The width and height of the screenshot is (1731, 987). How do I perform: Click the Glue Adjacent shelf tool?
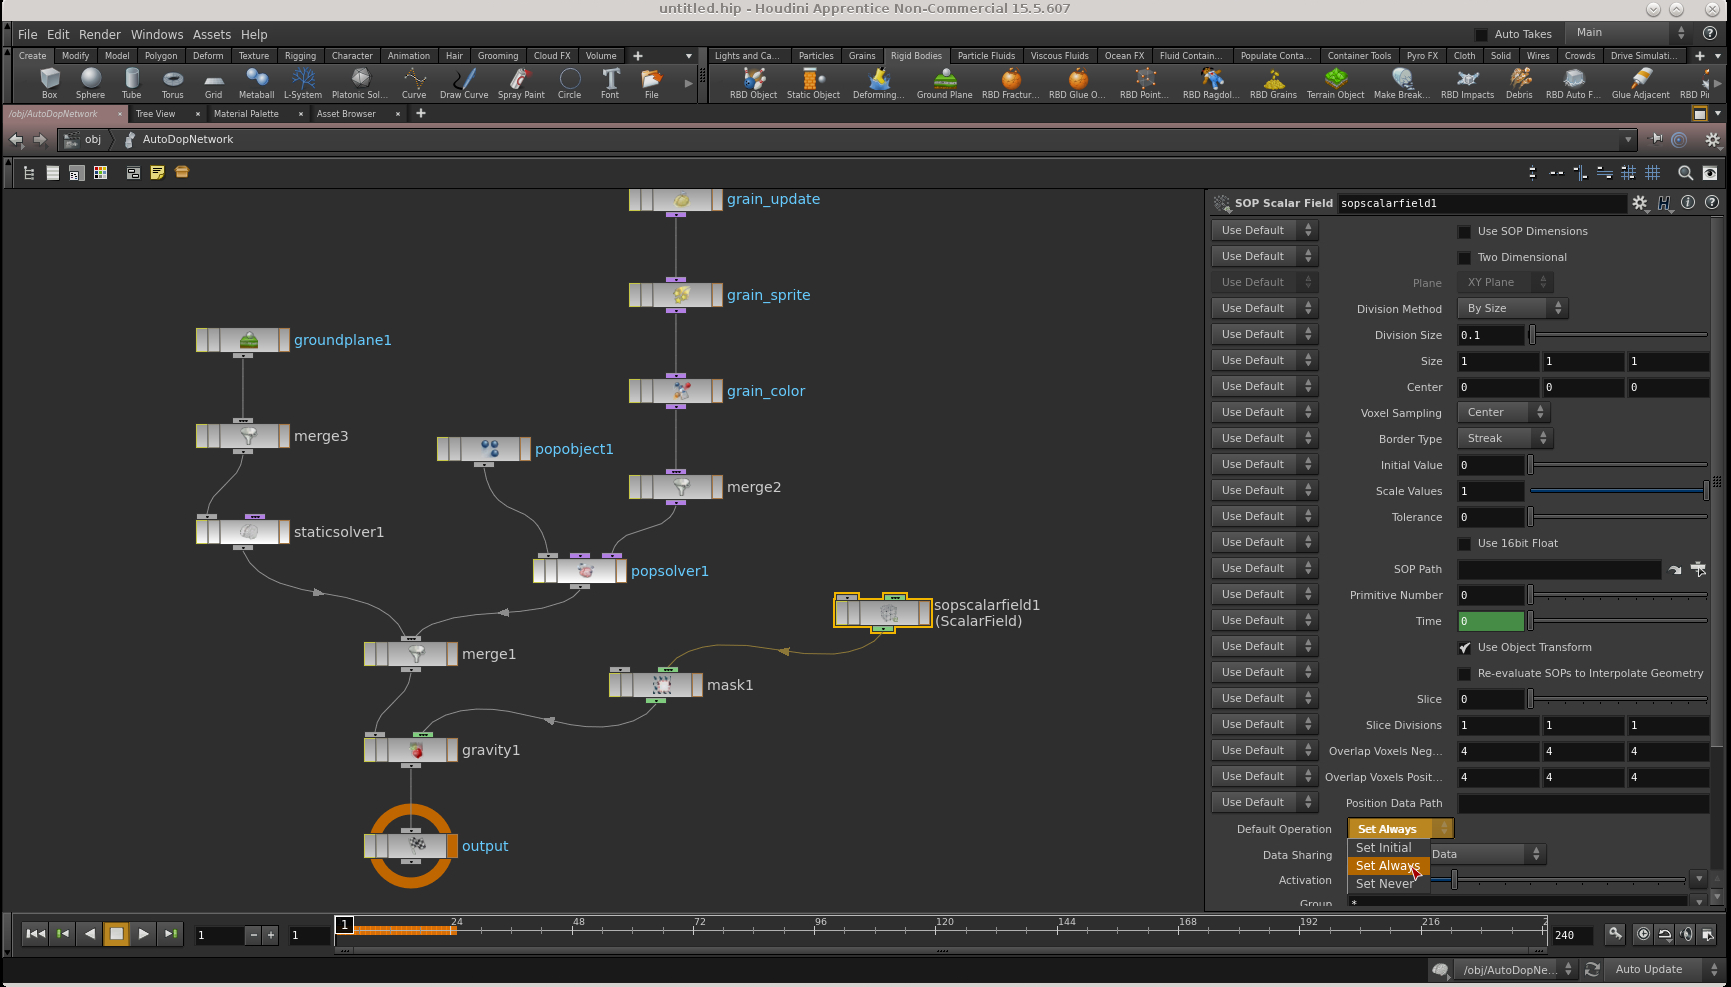tap(1640, 83)
